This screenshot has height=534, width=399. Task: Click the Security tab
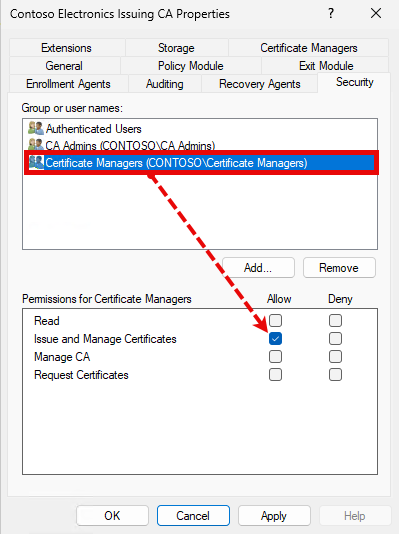[x=354, y=82]
